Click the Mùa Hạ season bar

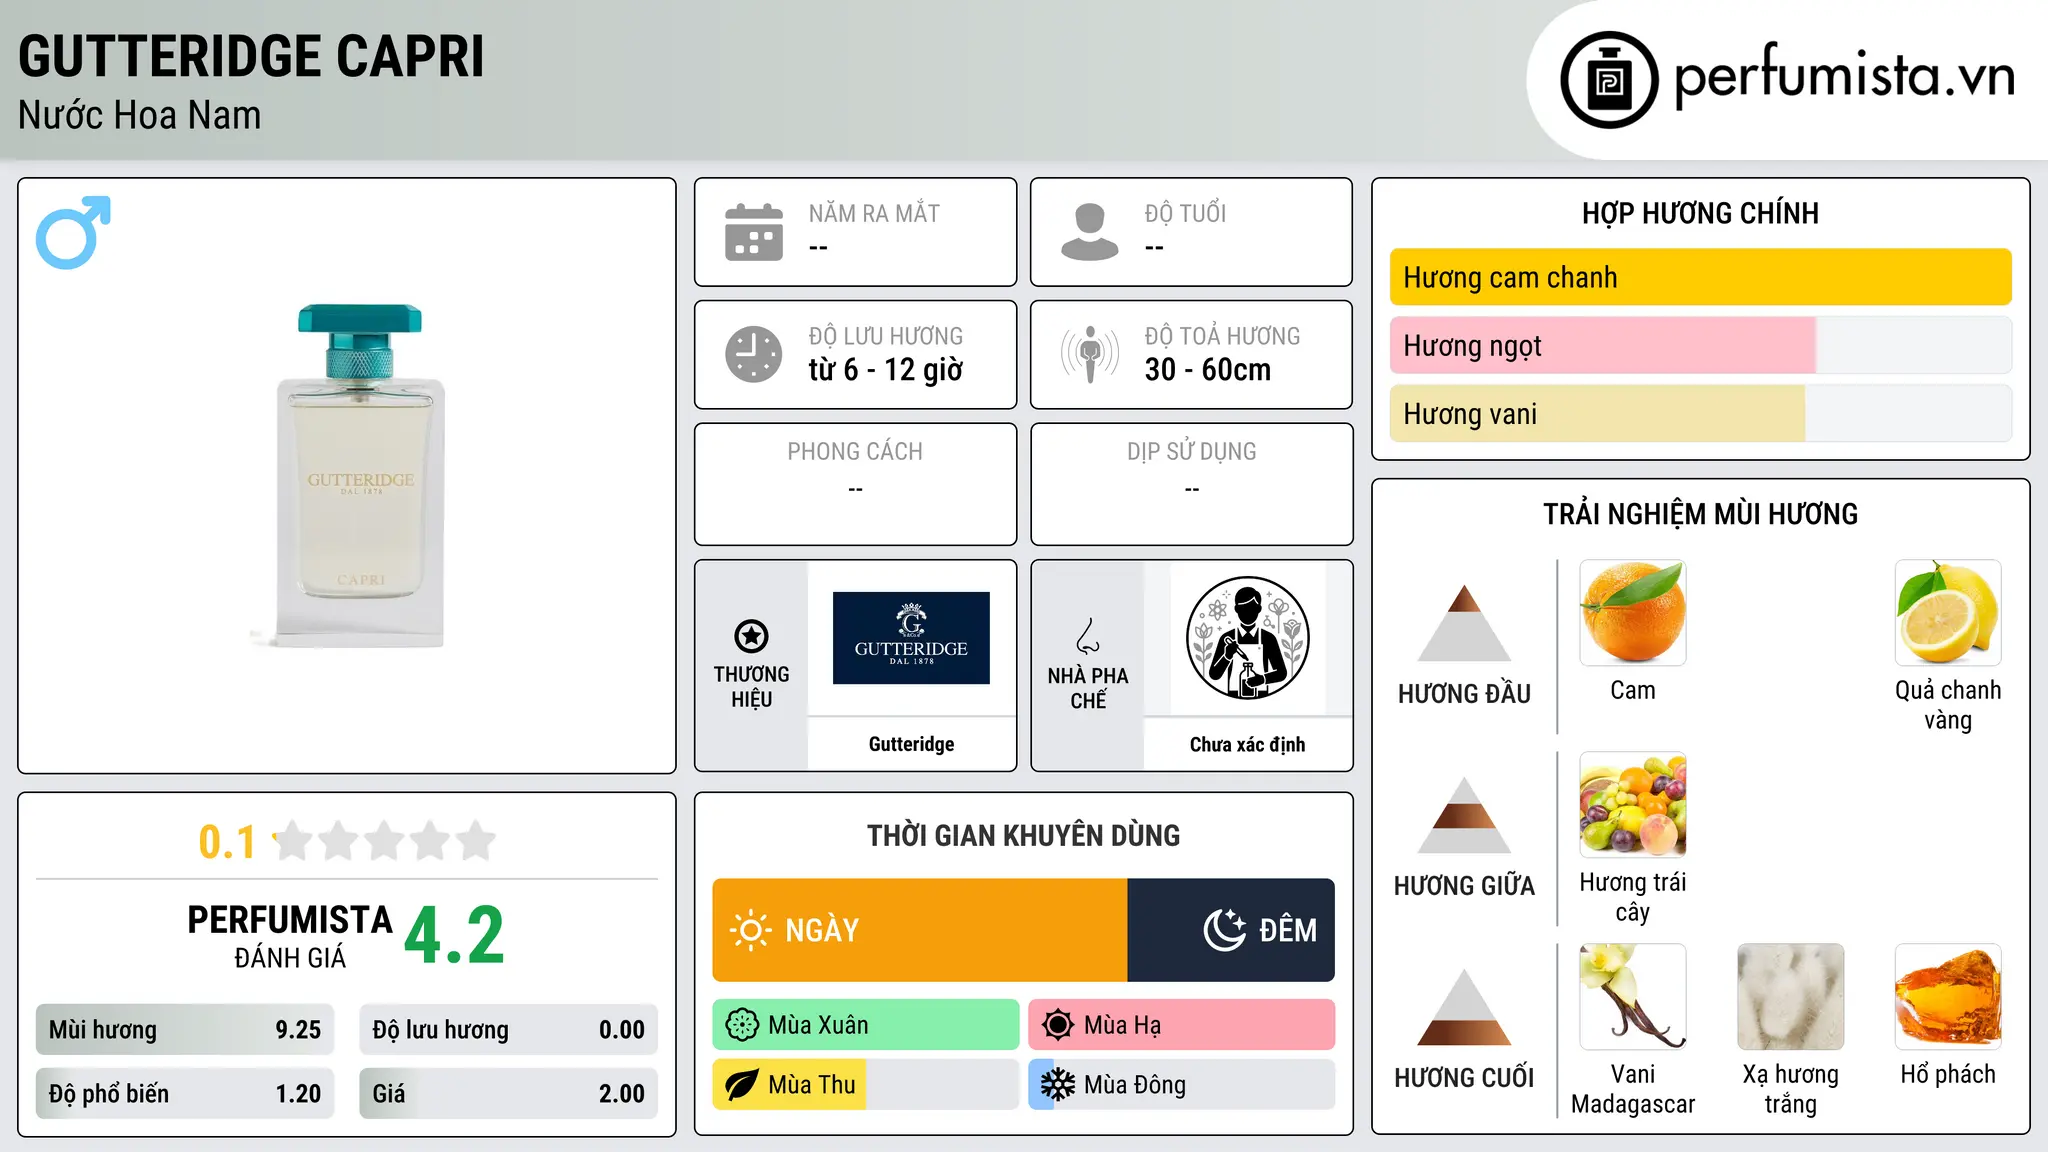click(1181, 1025)
